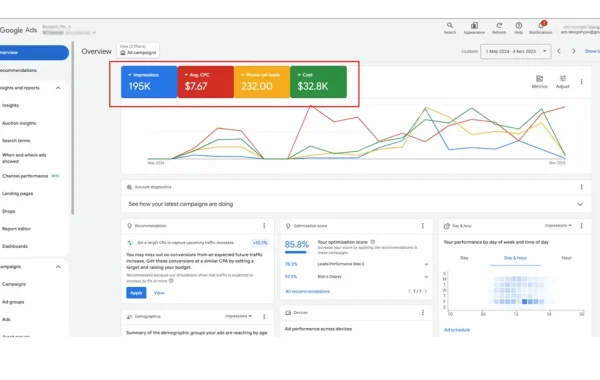
Task: Collapse the Campaigns sidebar section
Action: coord(58,267)
